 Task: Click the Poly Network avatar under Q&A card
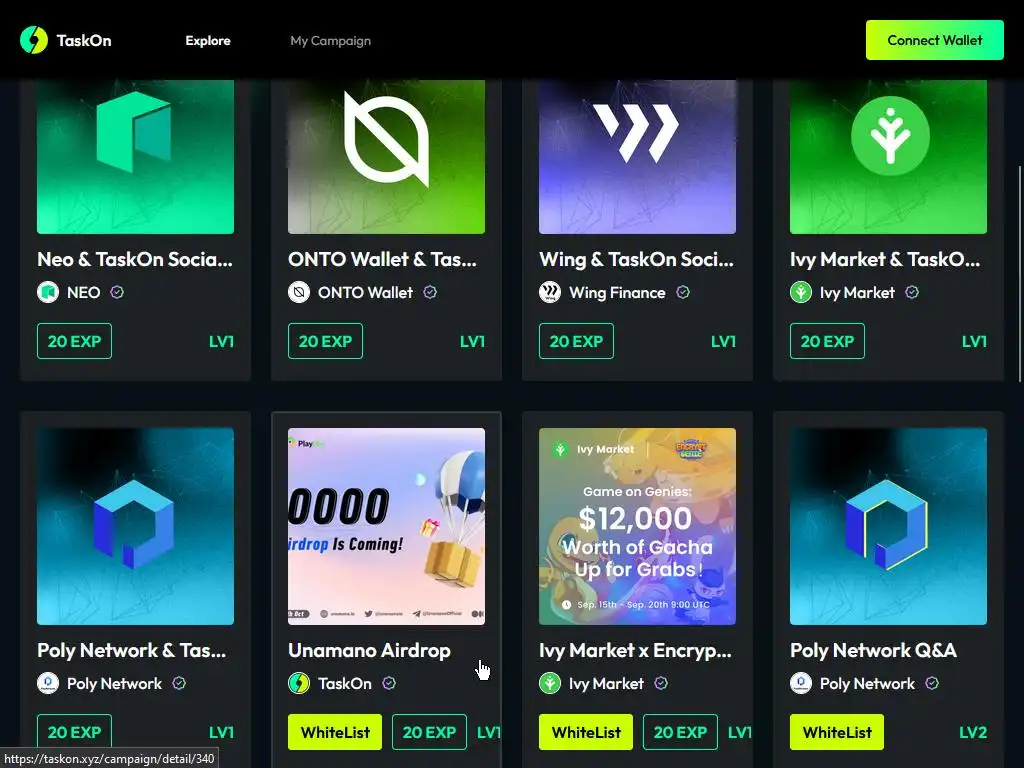coord(801,683)
